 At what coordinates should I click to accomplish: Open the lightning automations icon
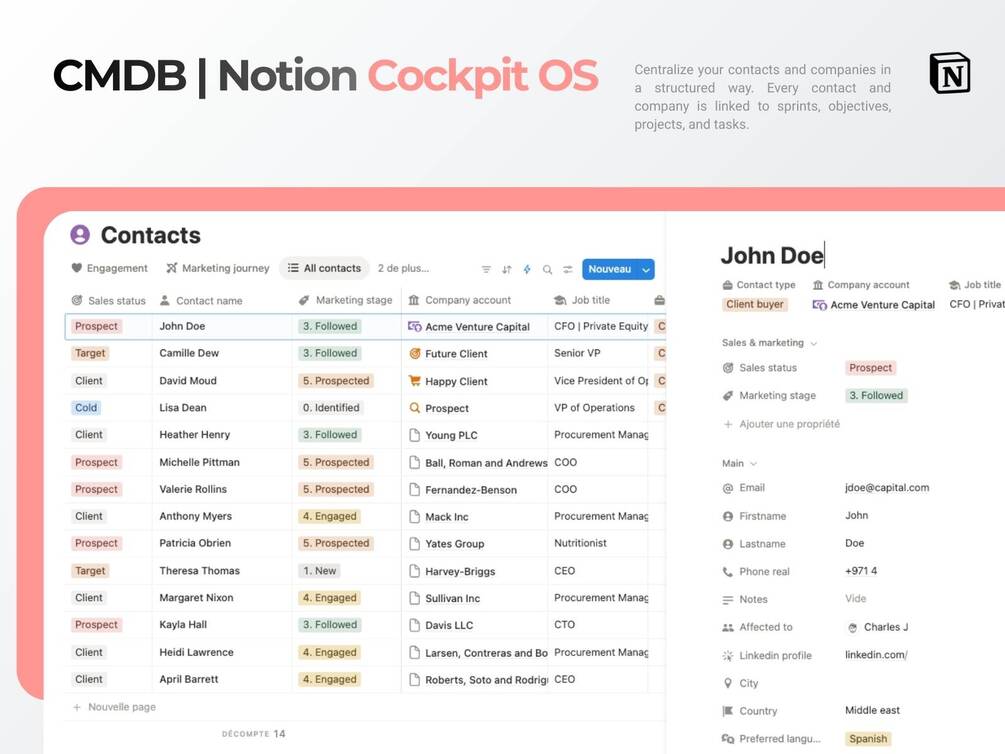click(527, 269)
